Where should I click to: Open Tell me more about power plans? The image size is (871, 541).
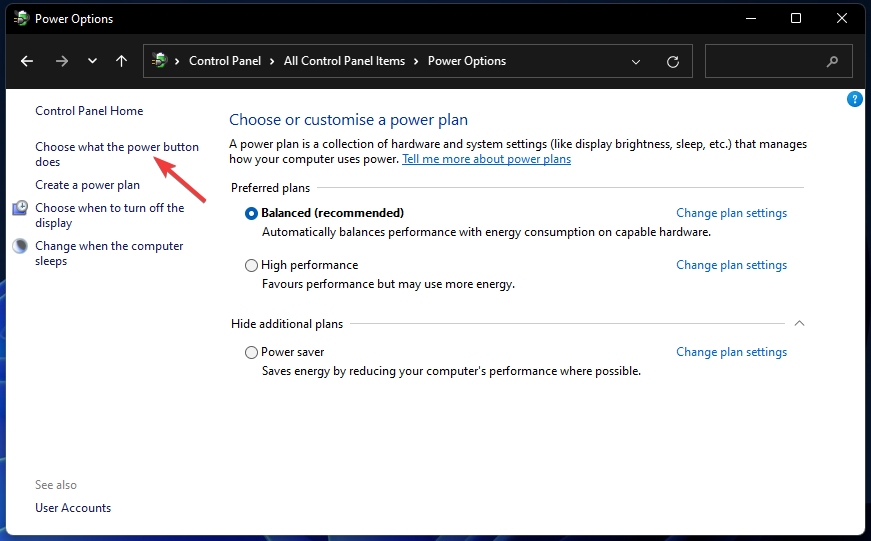coord(486,159)
